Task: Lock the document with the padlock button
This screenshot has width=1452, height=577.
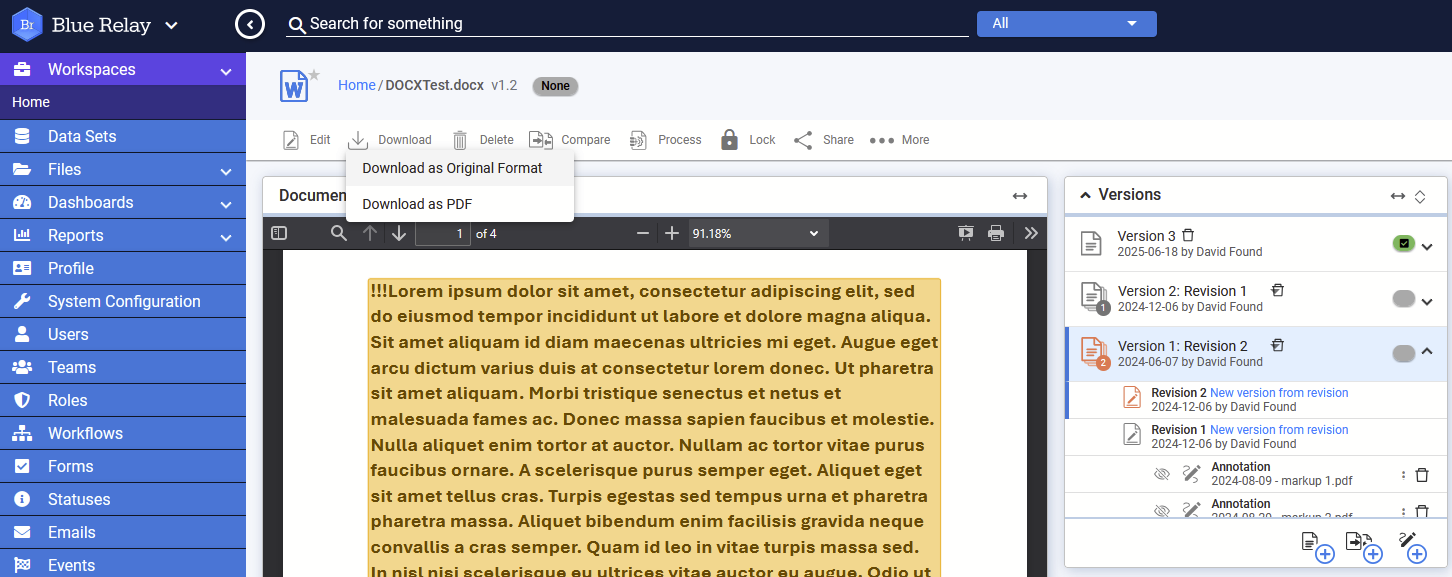Action: [x=748, y=140]
